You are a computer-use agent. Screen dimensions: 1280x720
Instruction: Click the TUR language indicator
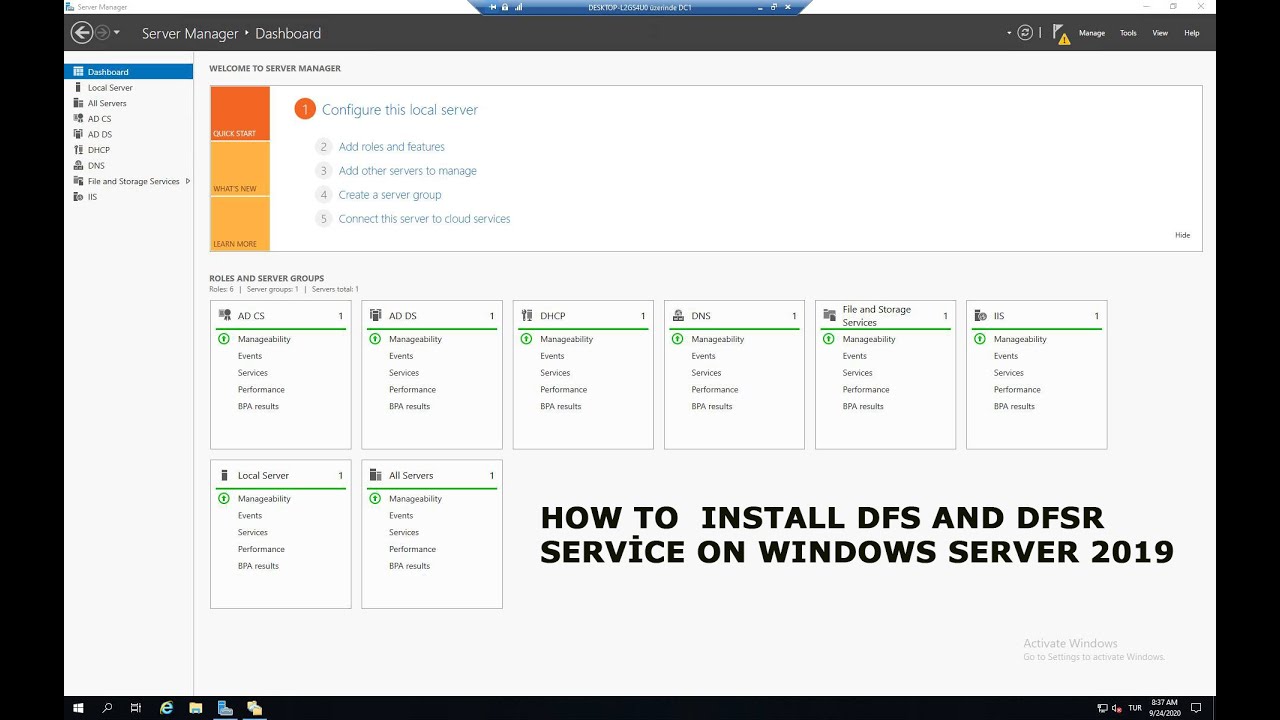pyautogui.click(x=1135, y=708)
